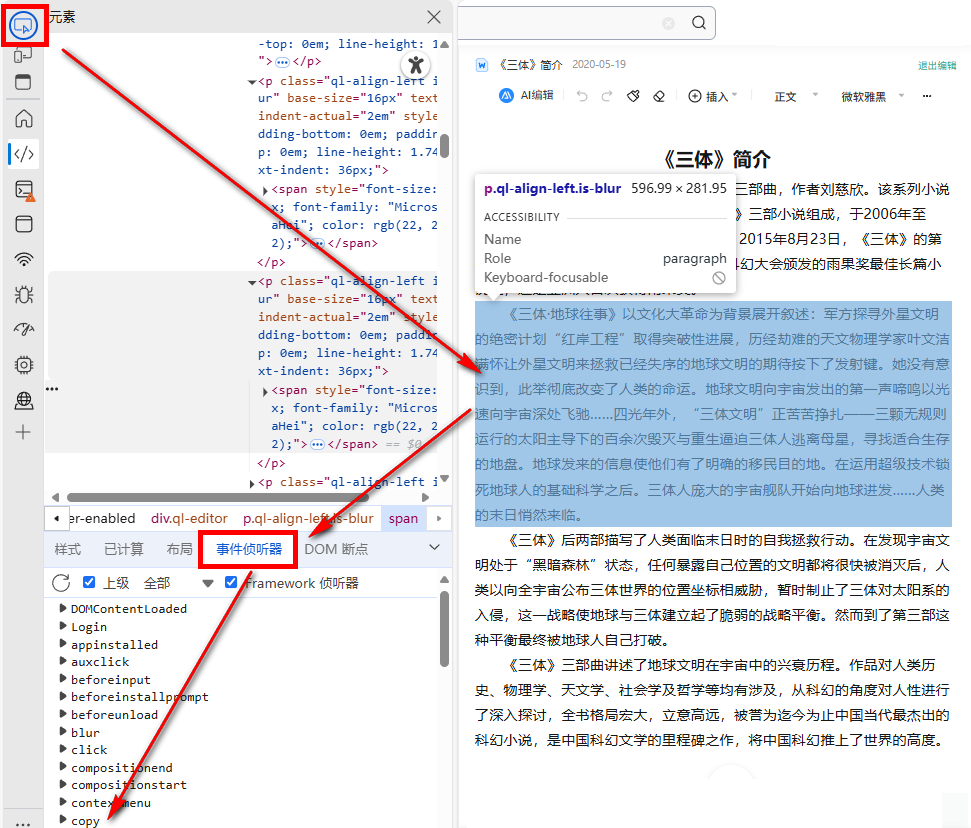Image resolution: width=971 pixels, height=828 pixels.
Task: Click the DOM tree horizontal scrollbar
Action: click(x=217, y=497)
